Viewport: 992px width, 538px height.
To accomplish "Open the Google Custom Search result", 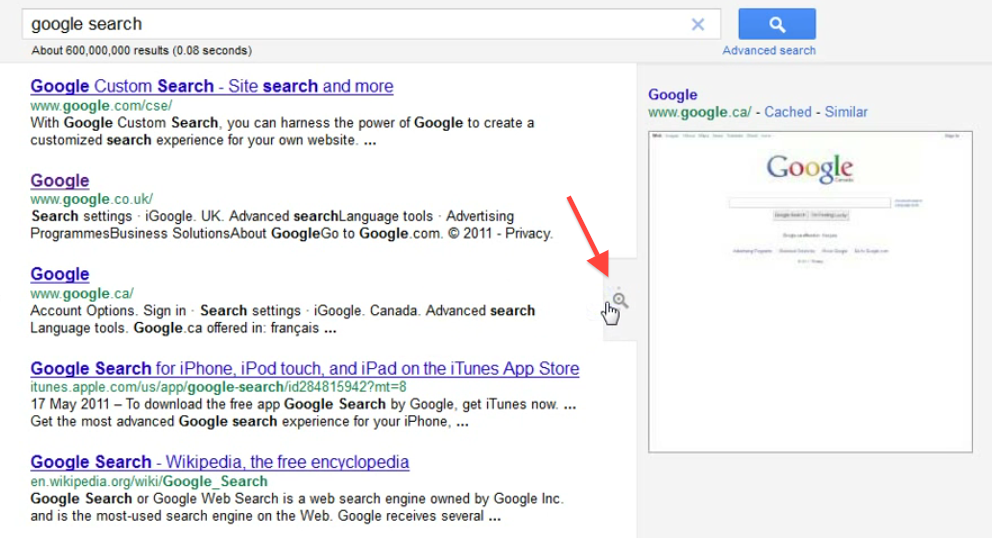I will point(212,86).
